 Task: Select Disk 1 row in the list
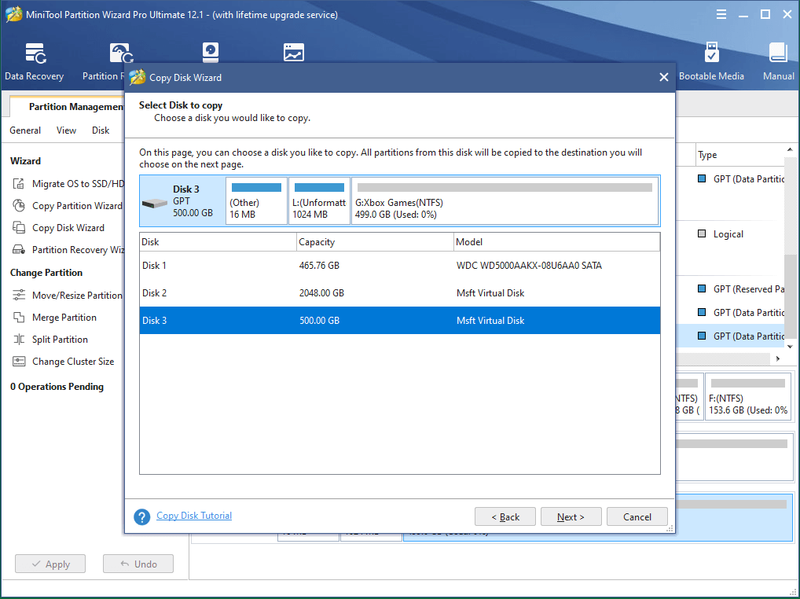[399, 265]
